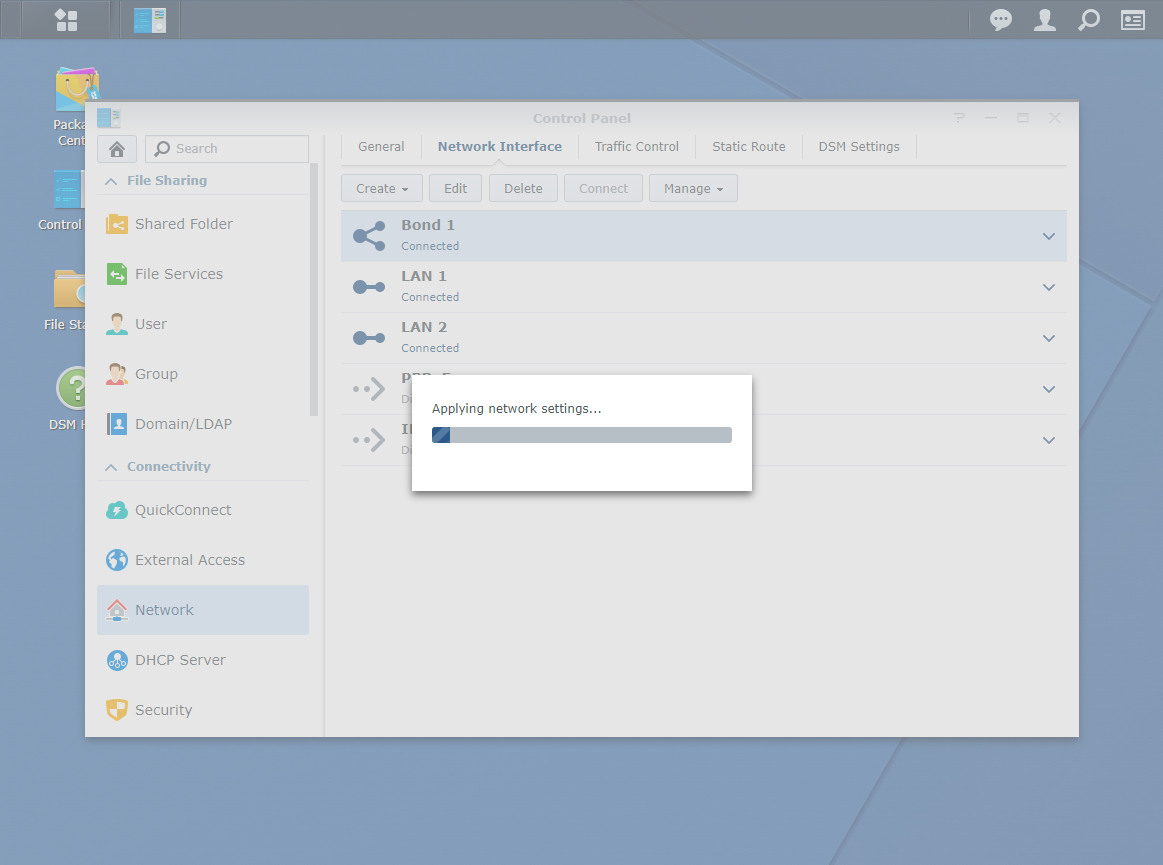Screen dimensions: 1163x865
Task: Switch to the DSM Settings tab
Action: coord(858,147)
